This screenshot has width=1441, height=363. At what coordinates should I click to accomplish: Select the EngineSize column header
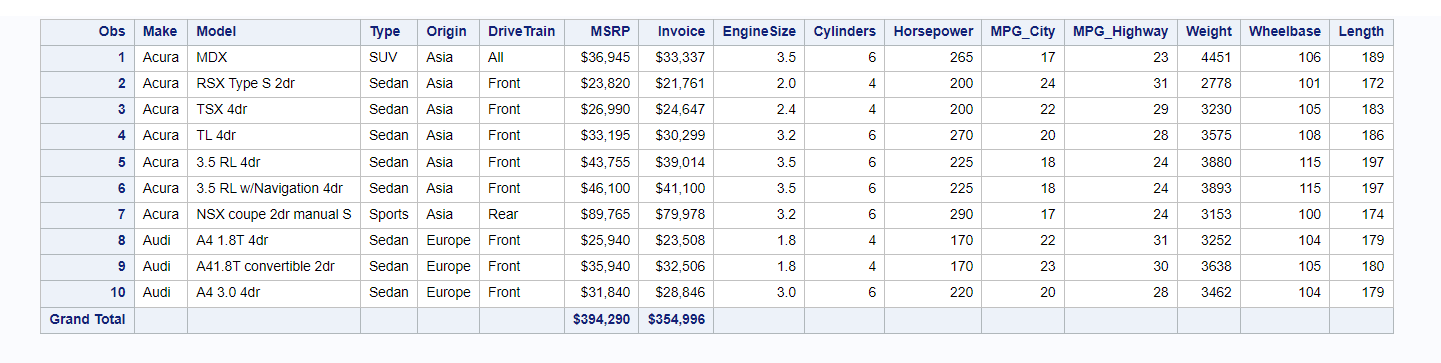point(759,32)
